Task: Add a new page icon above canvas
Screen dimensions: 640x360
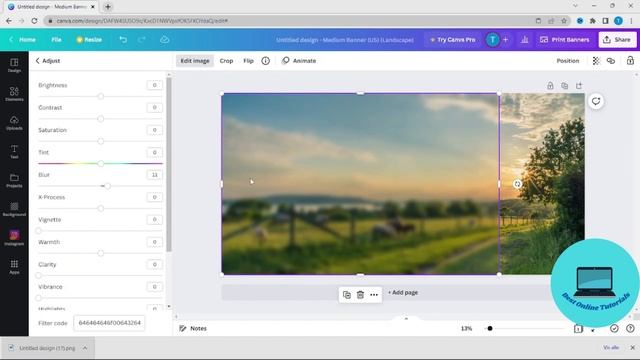Action: coord(579,86)
